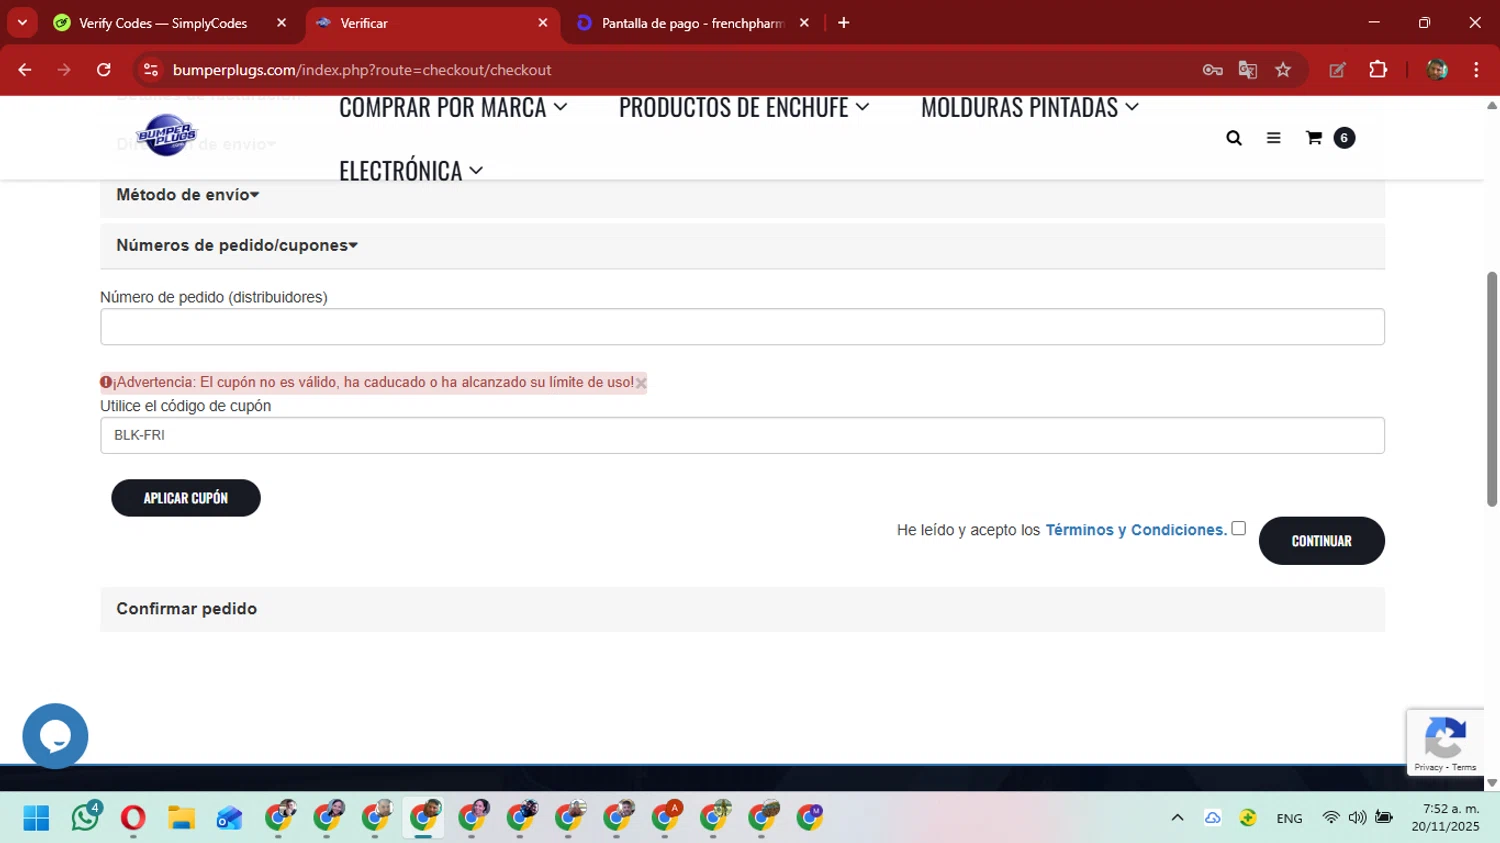Close the Verify Codes — SimplyCodes tab
The height and width of the screenshot is (843, 1500).
[281, 23]
